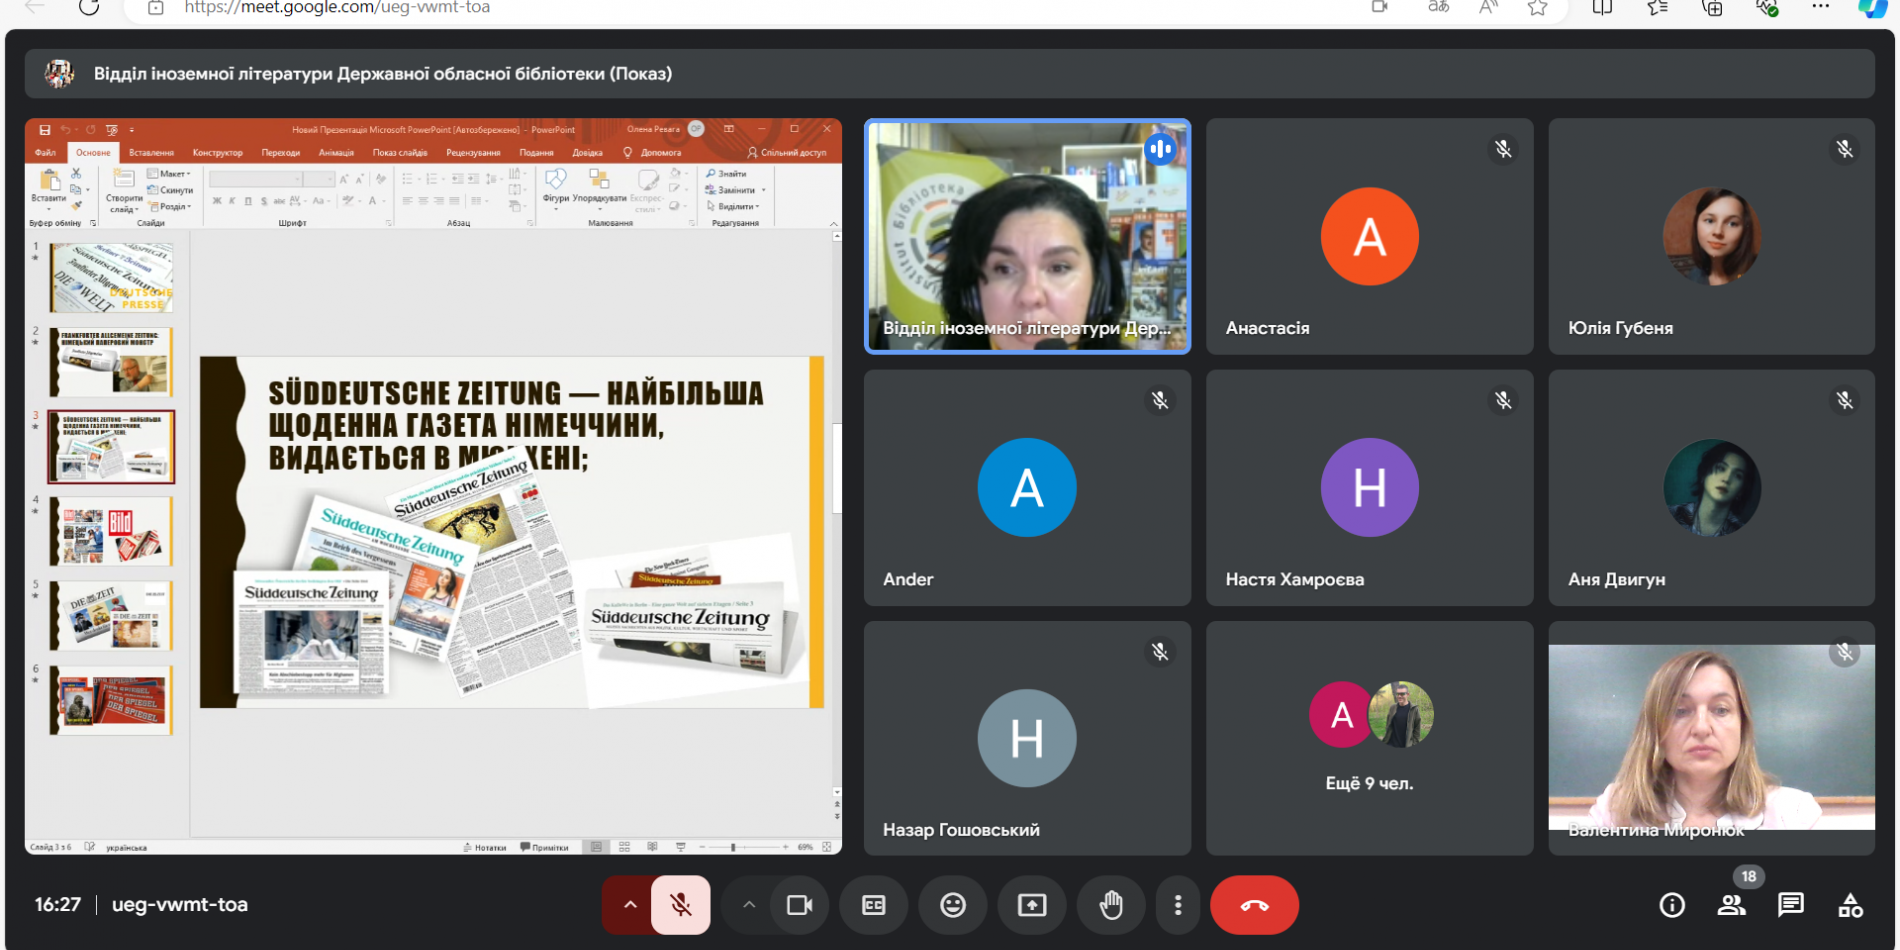Open the Анімація ribbon tab
The width and height of the screenshot is (1900, 950).
pos(336,153)
